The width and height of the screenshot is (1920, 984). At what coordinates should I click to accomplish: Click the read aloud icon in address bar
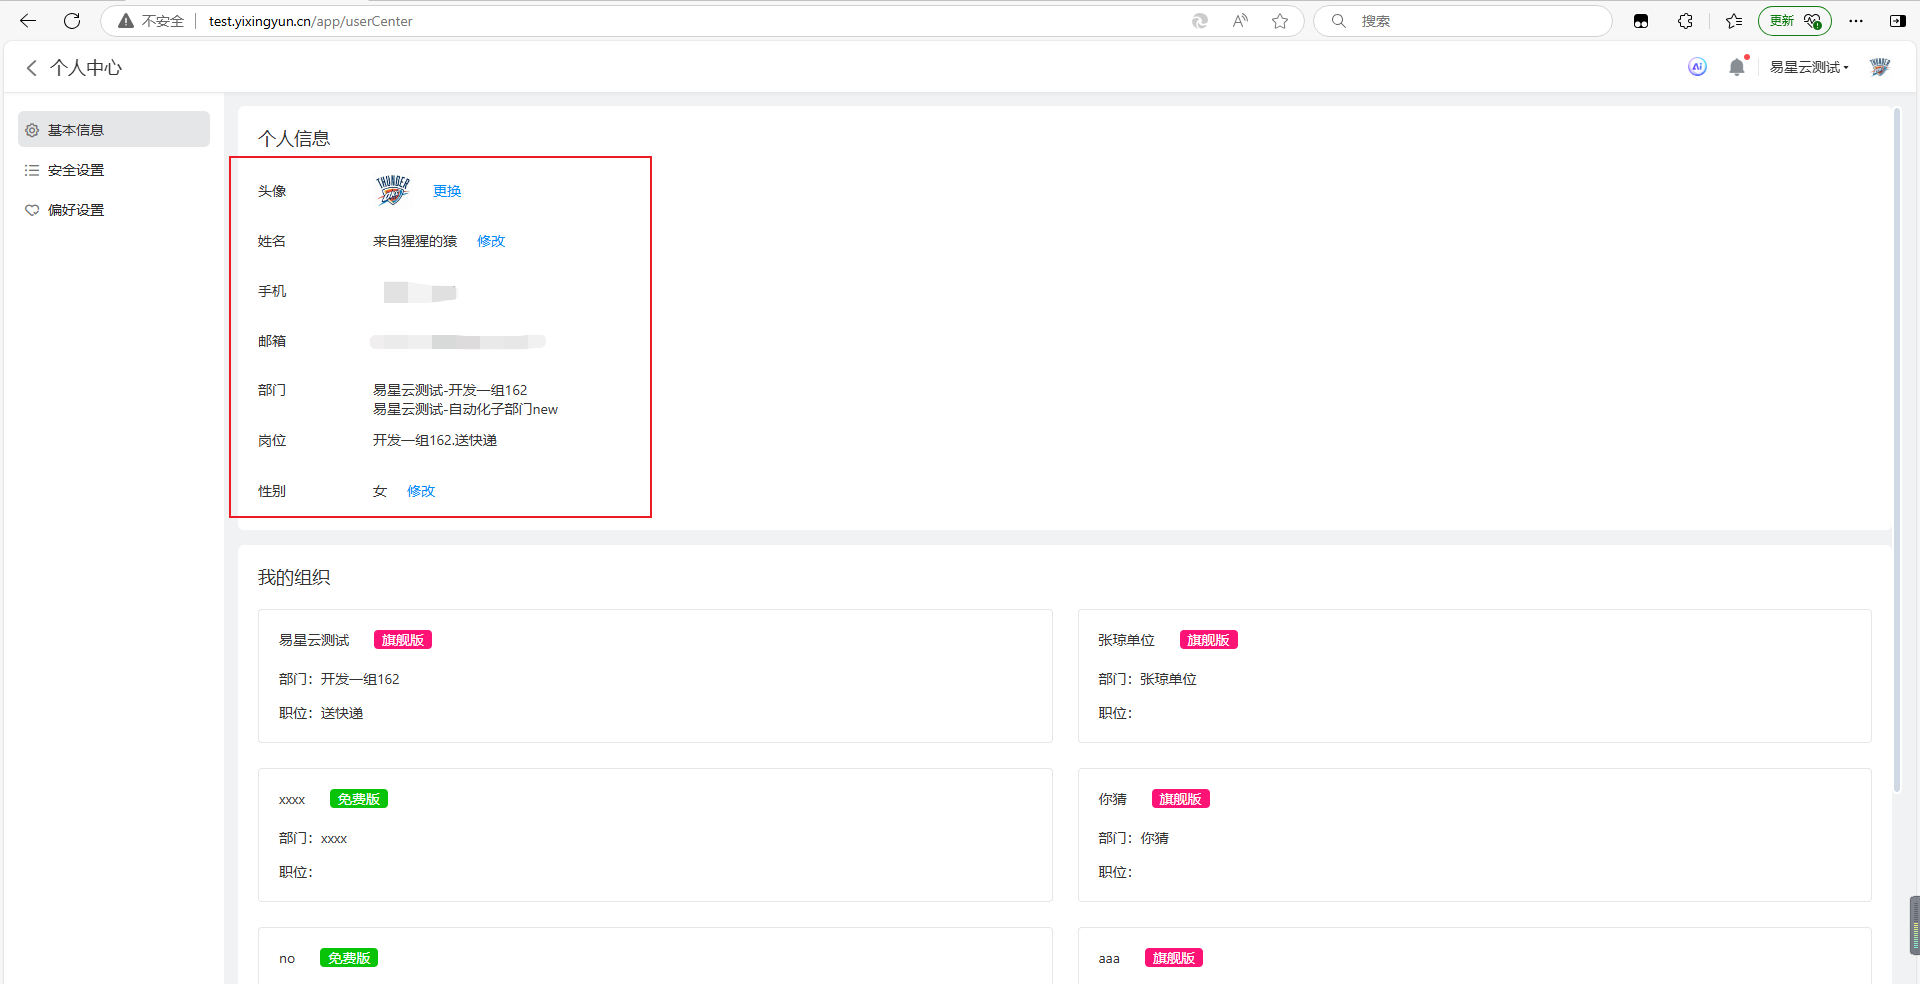click(x=1240, y=21)
